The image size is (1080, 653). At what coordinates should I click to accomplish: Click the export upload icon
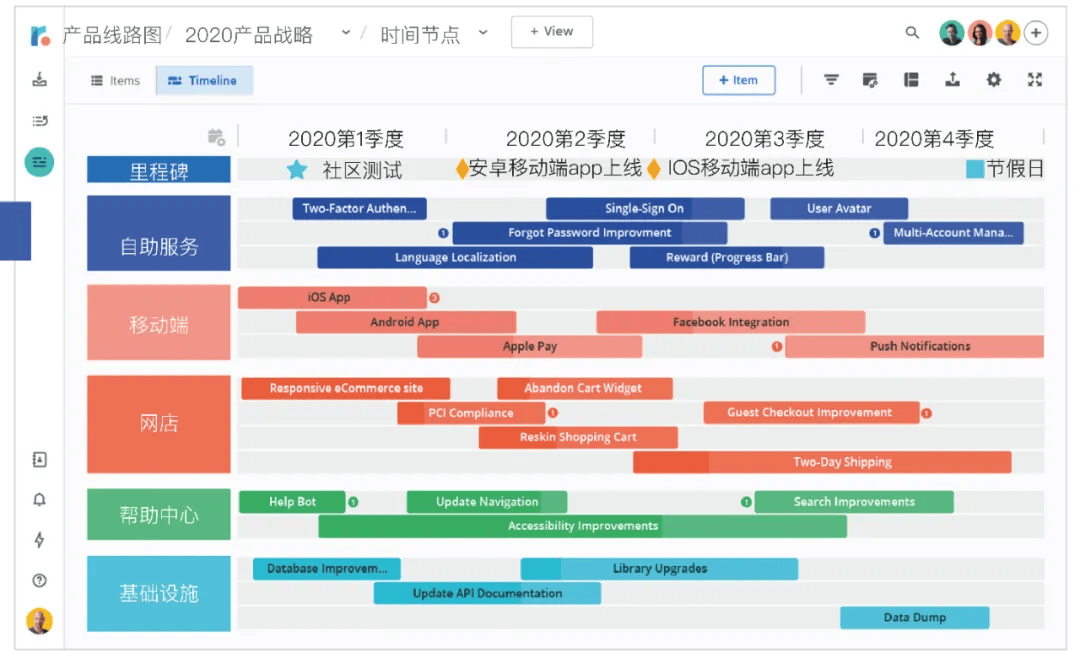[953, 80]
